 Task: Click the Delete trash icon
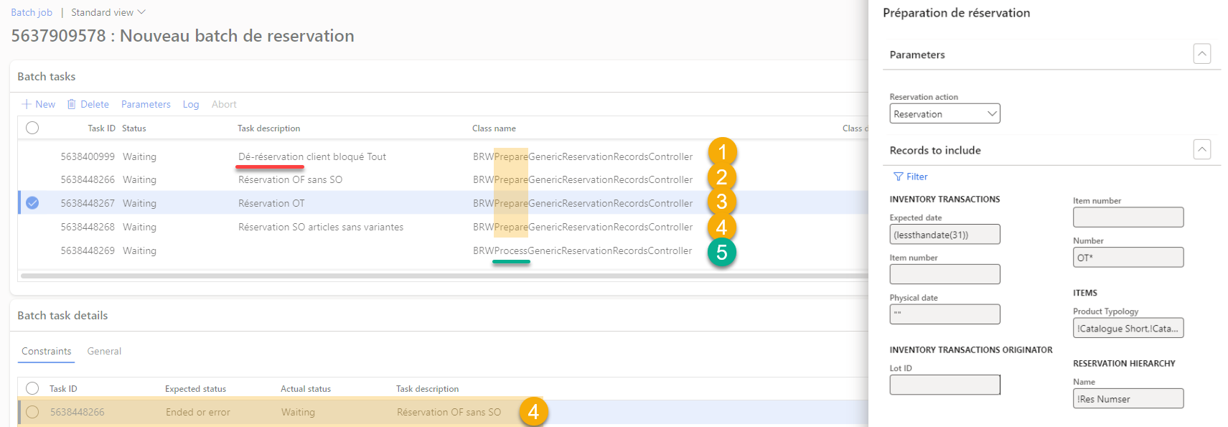72,104
